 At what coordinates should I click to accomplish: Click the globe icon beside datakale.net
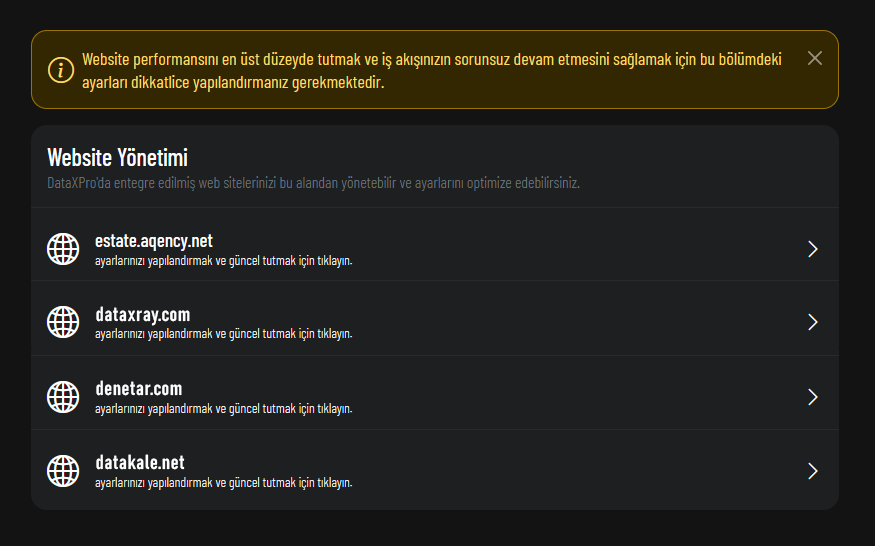(63, 470)
